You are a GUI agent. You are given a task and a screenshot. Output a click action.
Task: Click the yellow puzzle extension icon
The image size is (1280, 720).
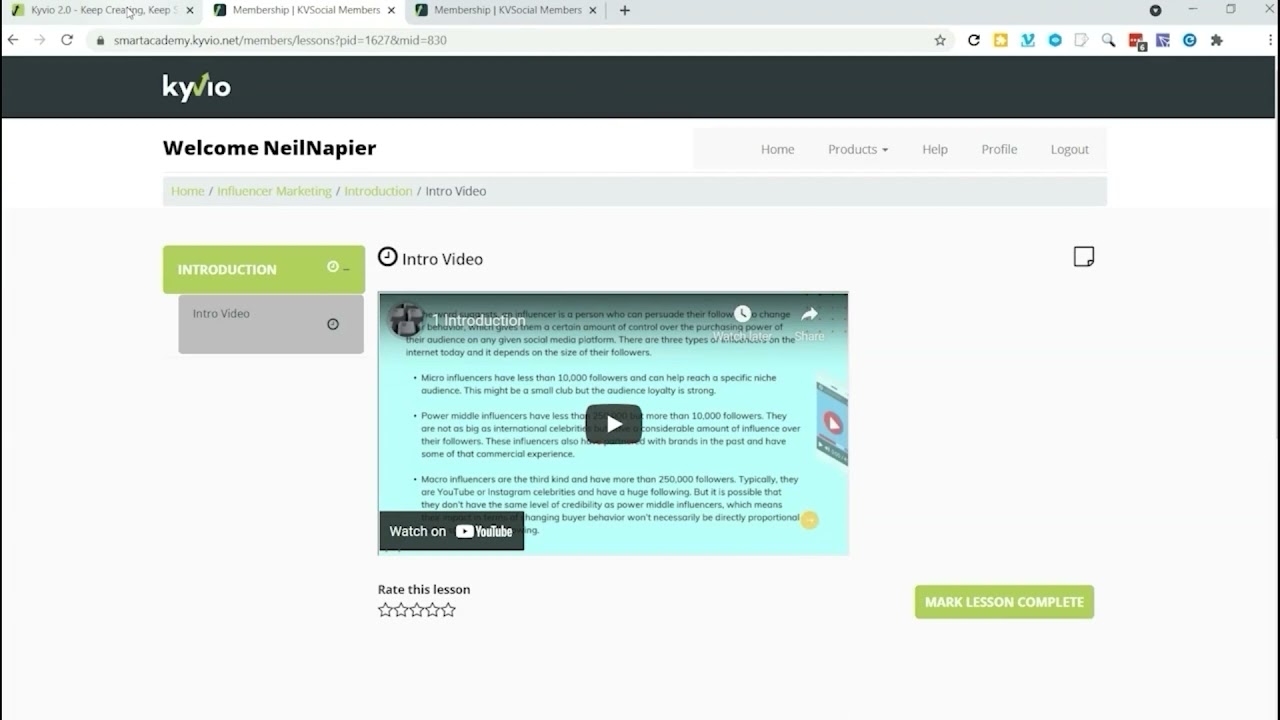[x=1001, y=40]
